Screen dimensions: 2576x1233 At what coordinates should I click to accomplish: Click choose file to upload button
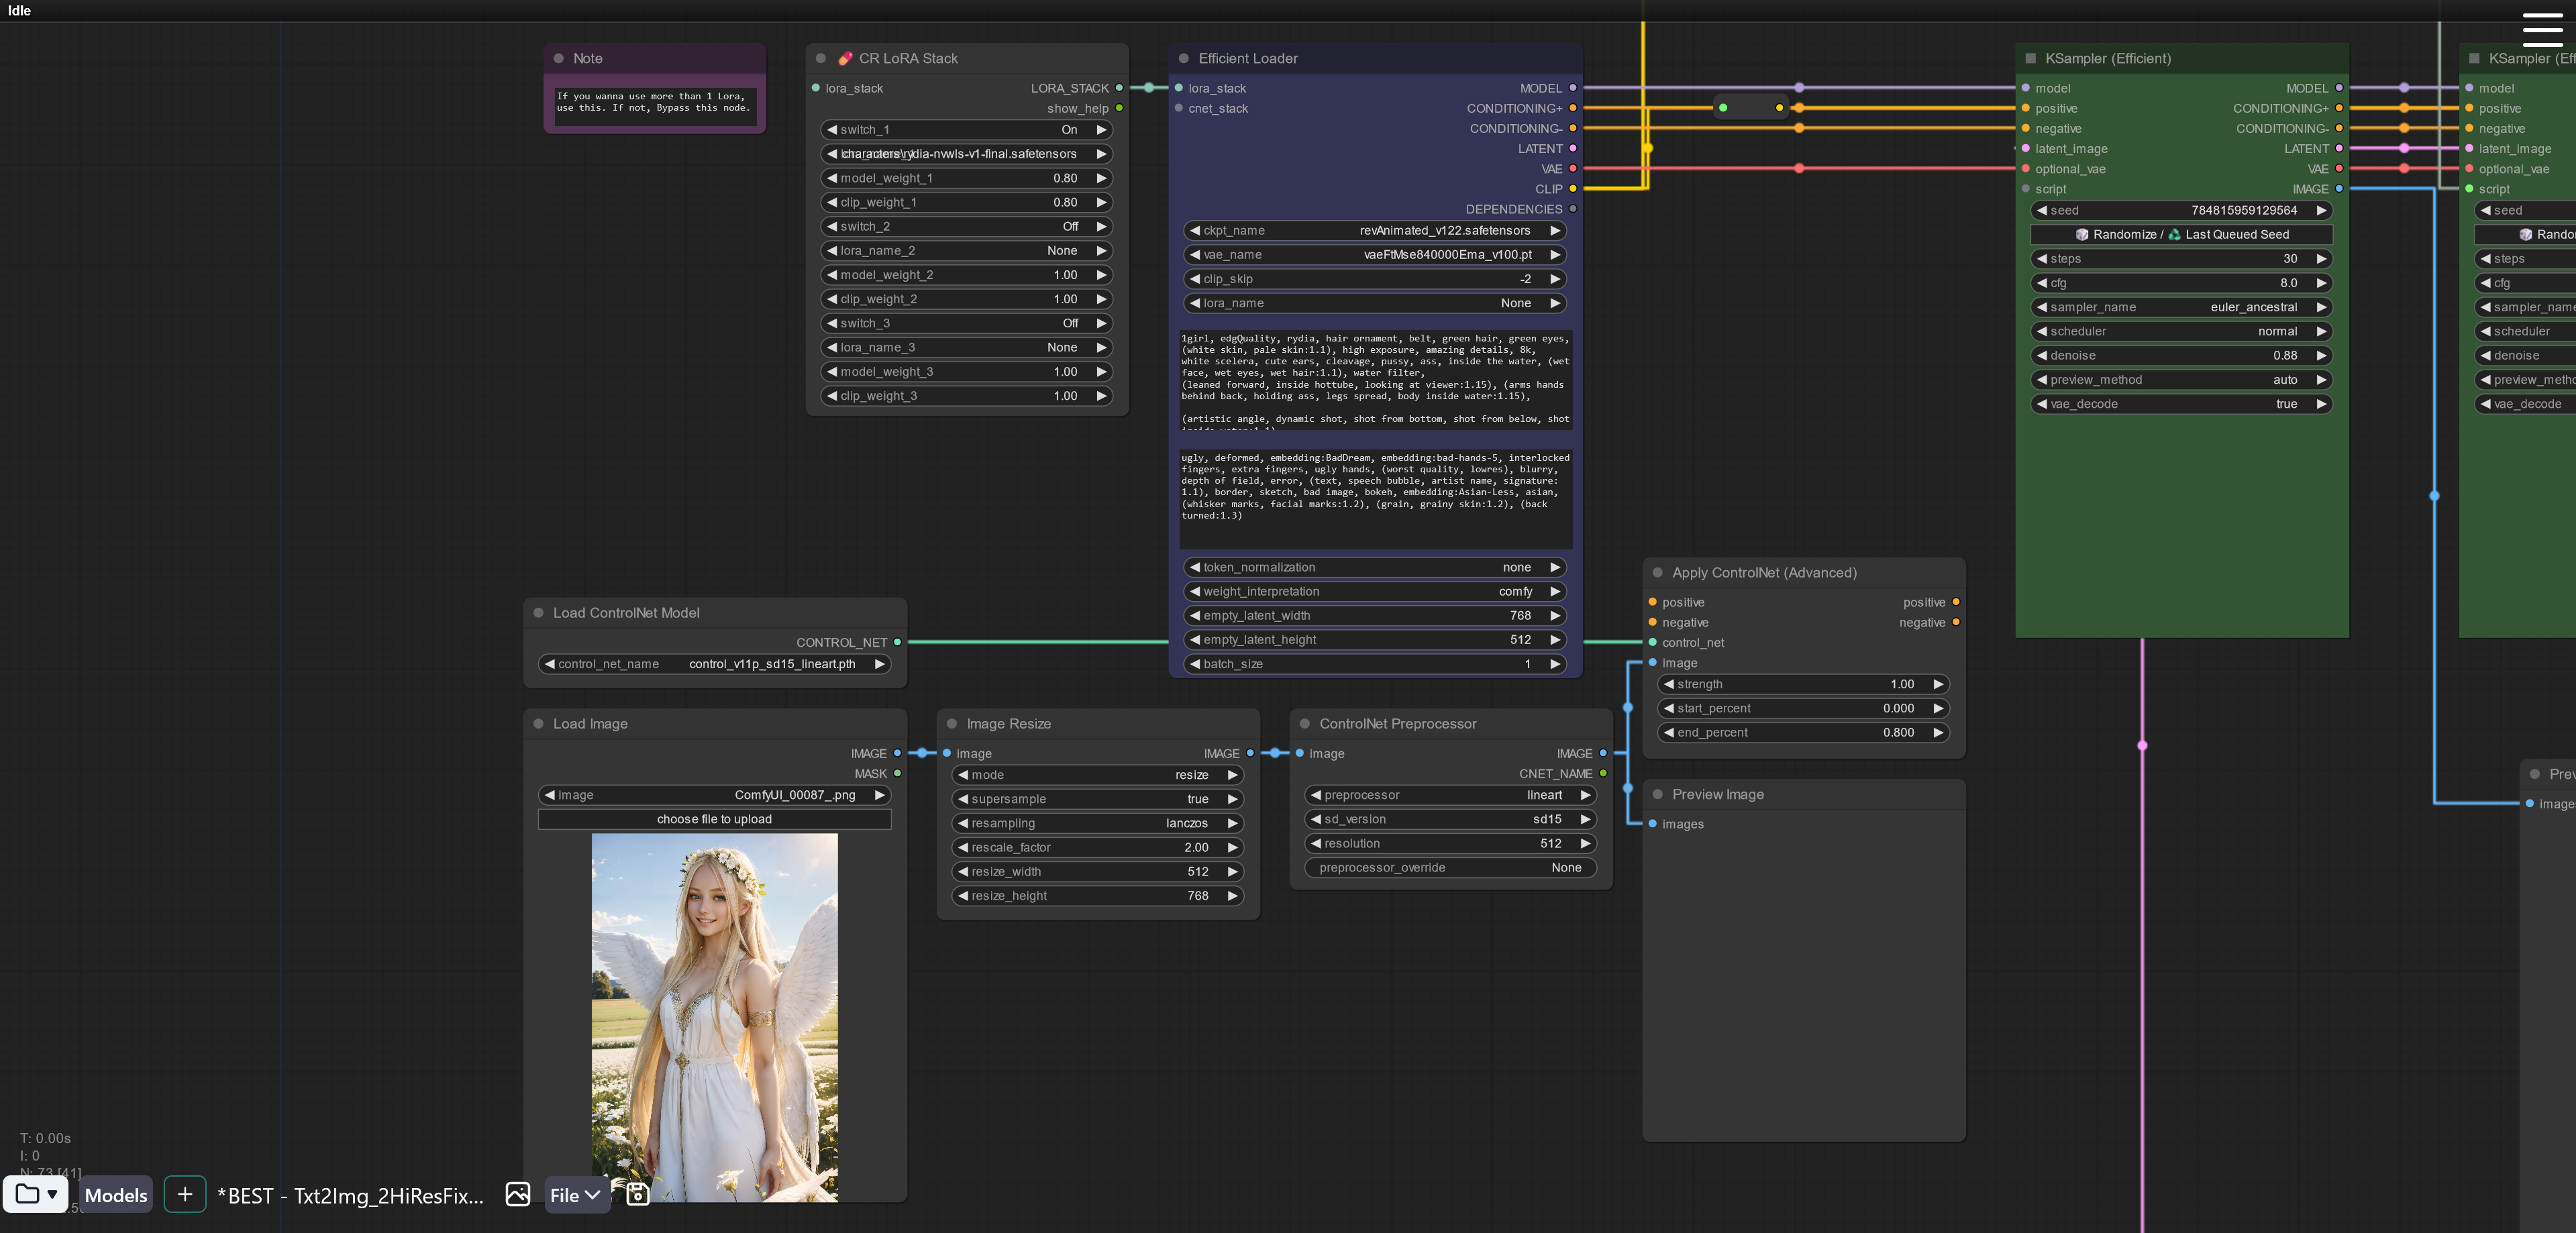point(714,819)
